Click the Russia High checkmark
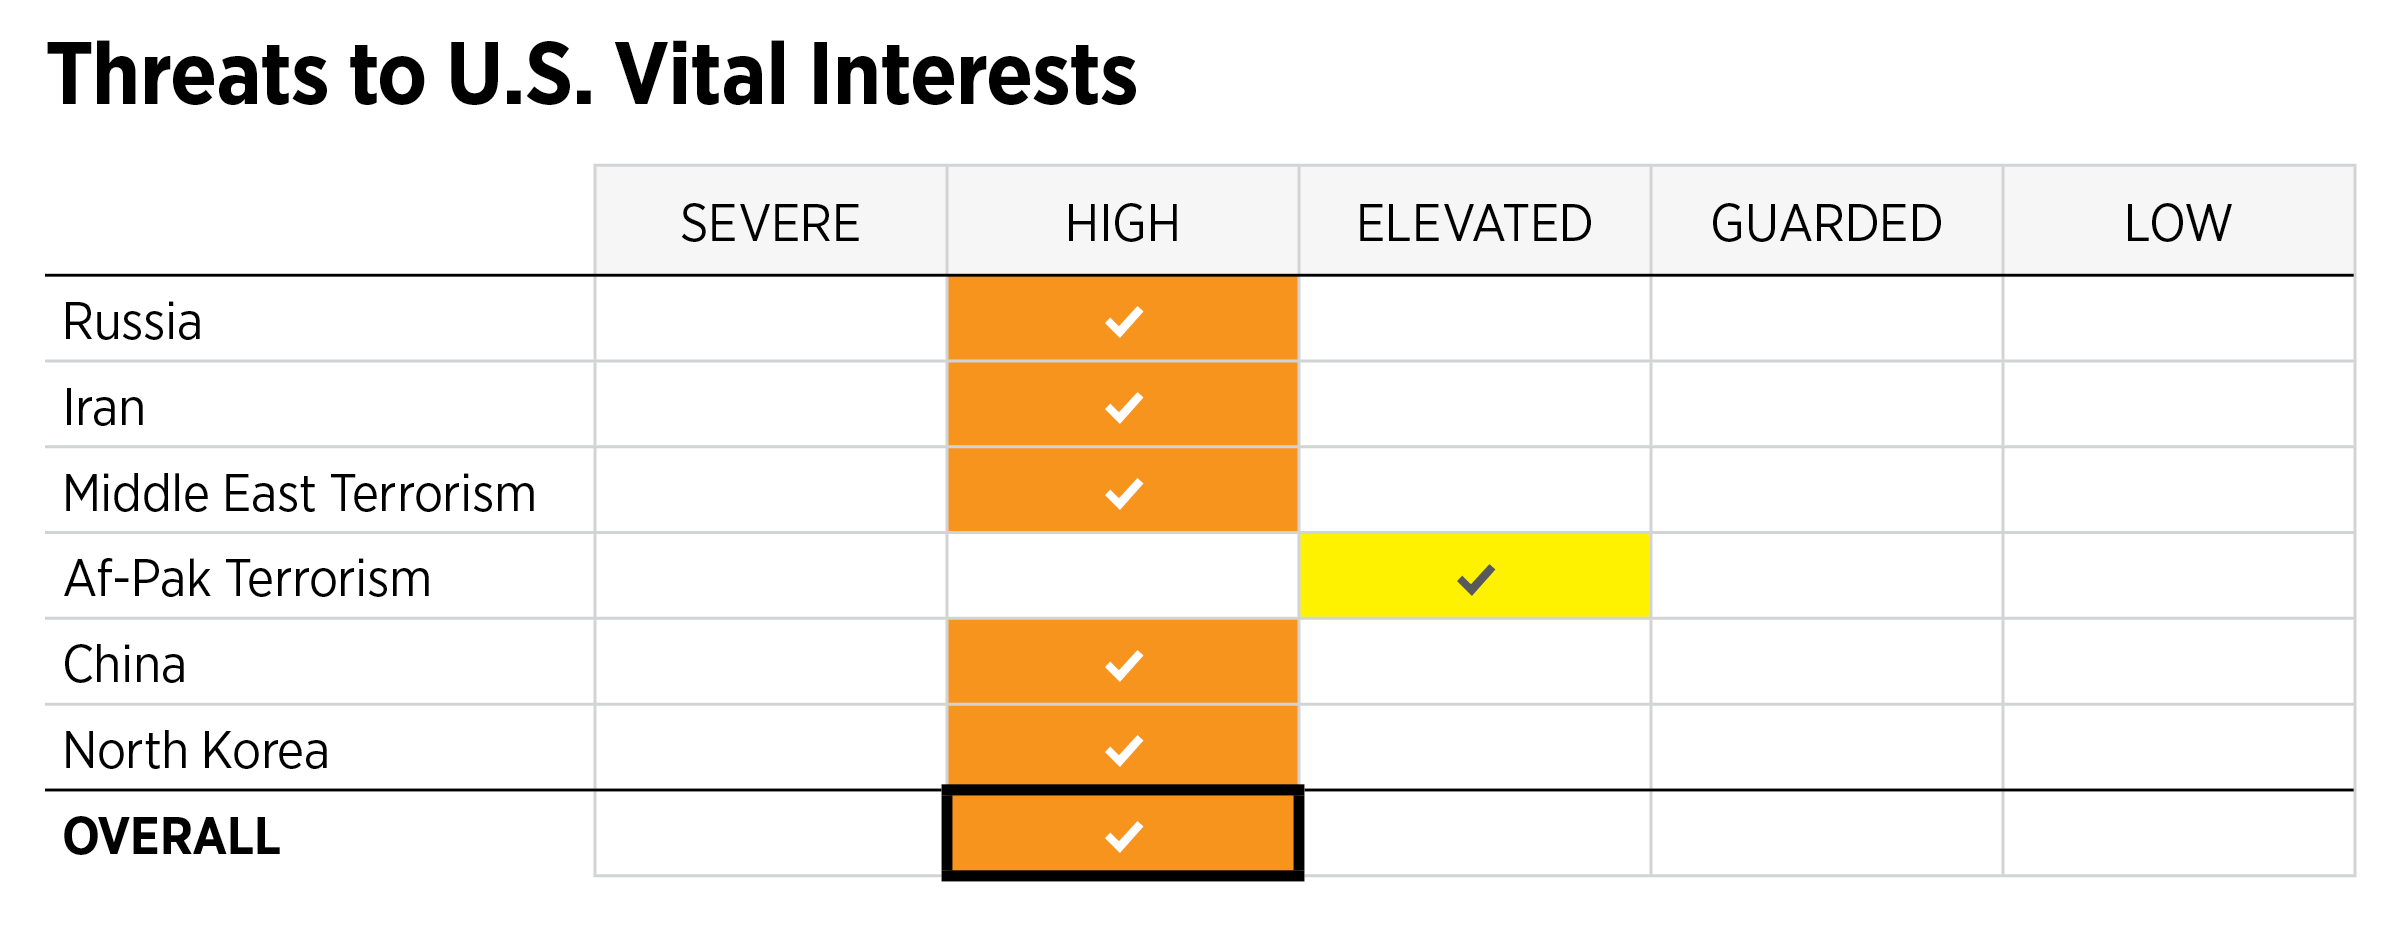This screenshot has height=940, width=2400. click(1123, 321)
